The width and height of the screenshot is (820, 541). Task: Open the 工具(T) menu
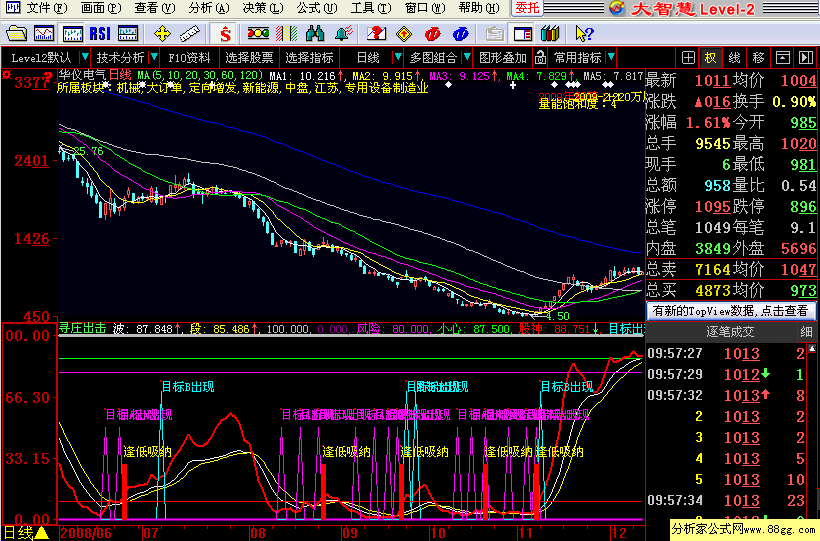point(371,8)
